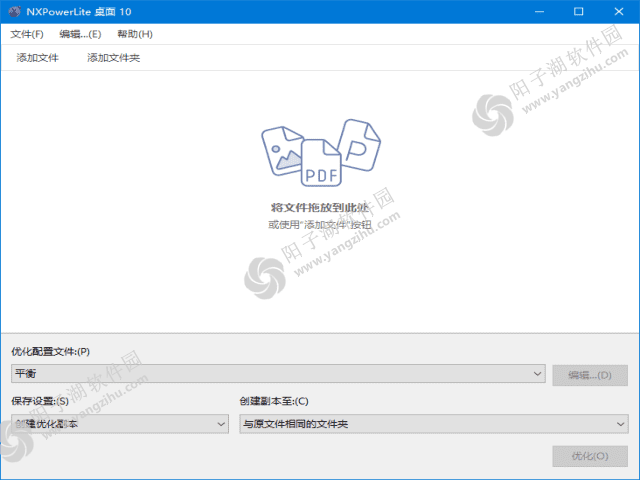Open the 文件(F) menu

coord(27,34)
